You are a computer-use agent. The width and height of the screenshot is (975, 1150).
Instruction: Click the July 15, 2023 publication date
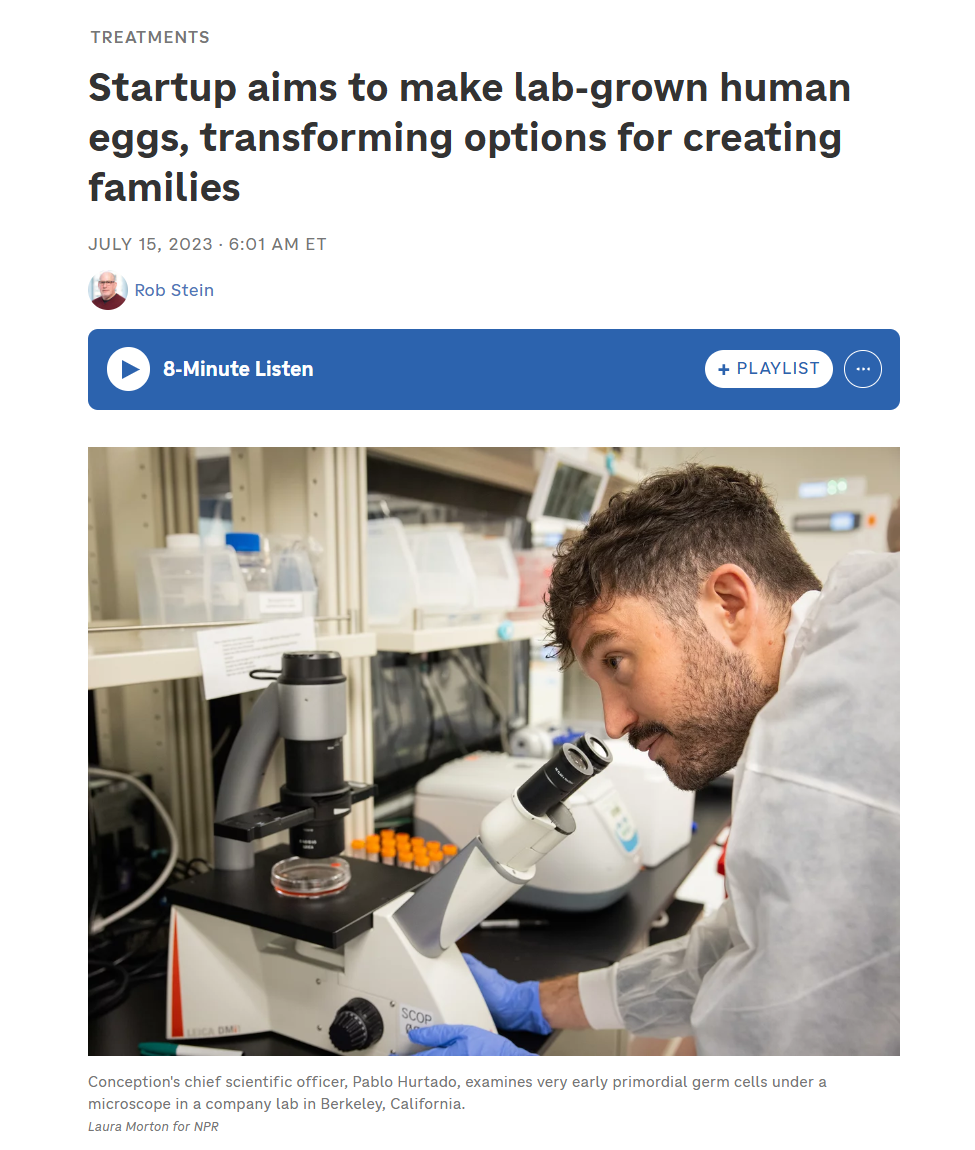[150, 244]
